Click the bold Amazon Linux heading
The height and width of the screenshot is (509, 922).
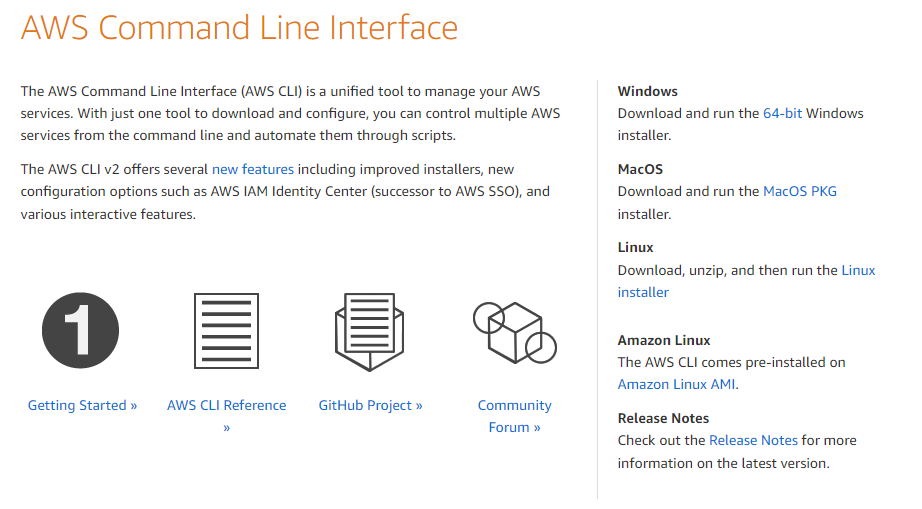[664, 340]
